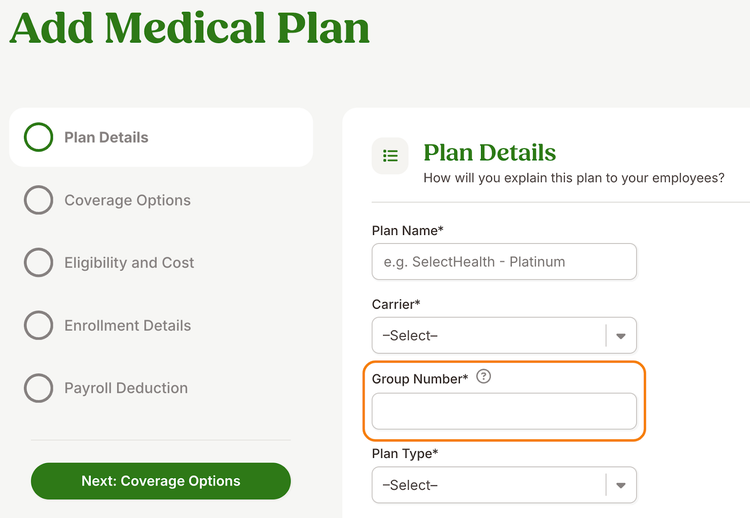
Task: Click the Plan Details list icon
Action: tap(390, 156)
